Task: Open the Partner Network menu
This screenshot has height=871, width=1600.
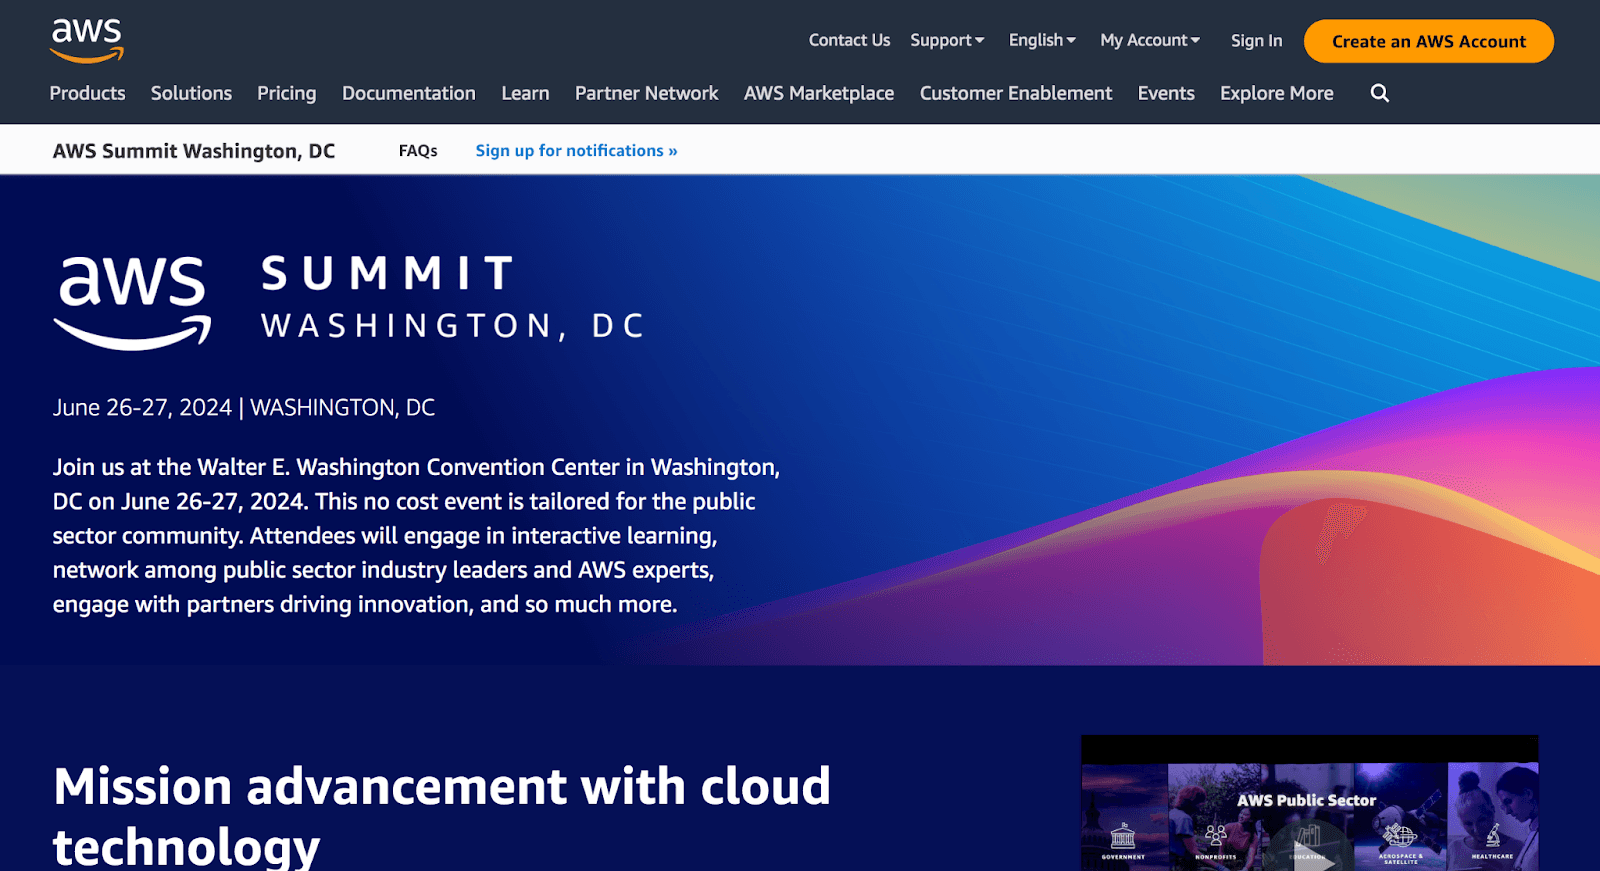Action: 646,93
